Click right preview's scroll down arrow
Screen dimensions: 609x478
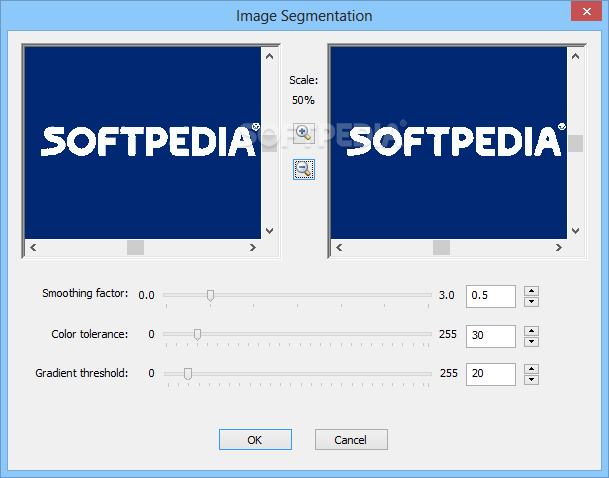[x=575, y=231]
